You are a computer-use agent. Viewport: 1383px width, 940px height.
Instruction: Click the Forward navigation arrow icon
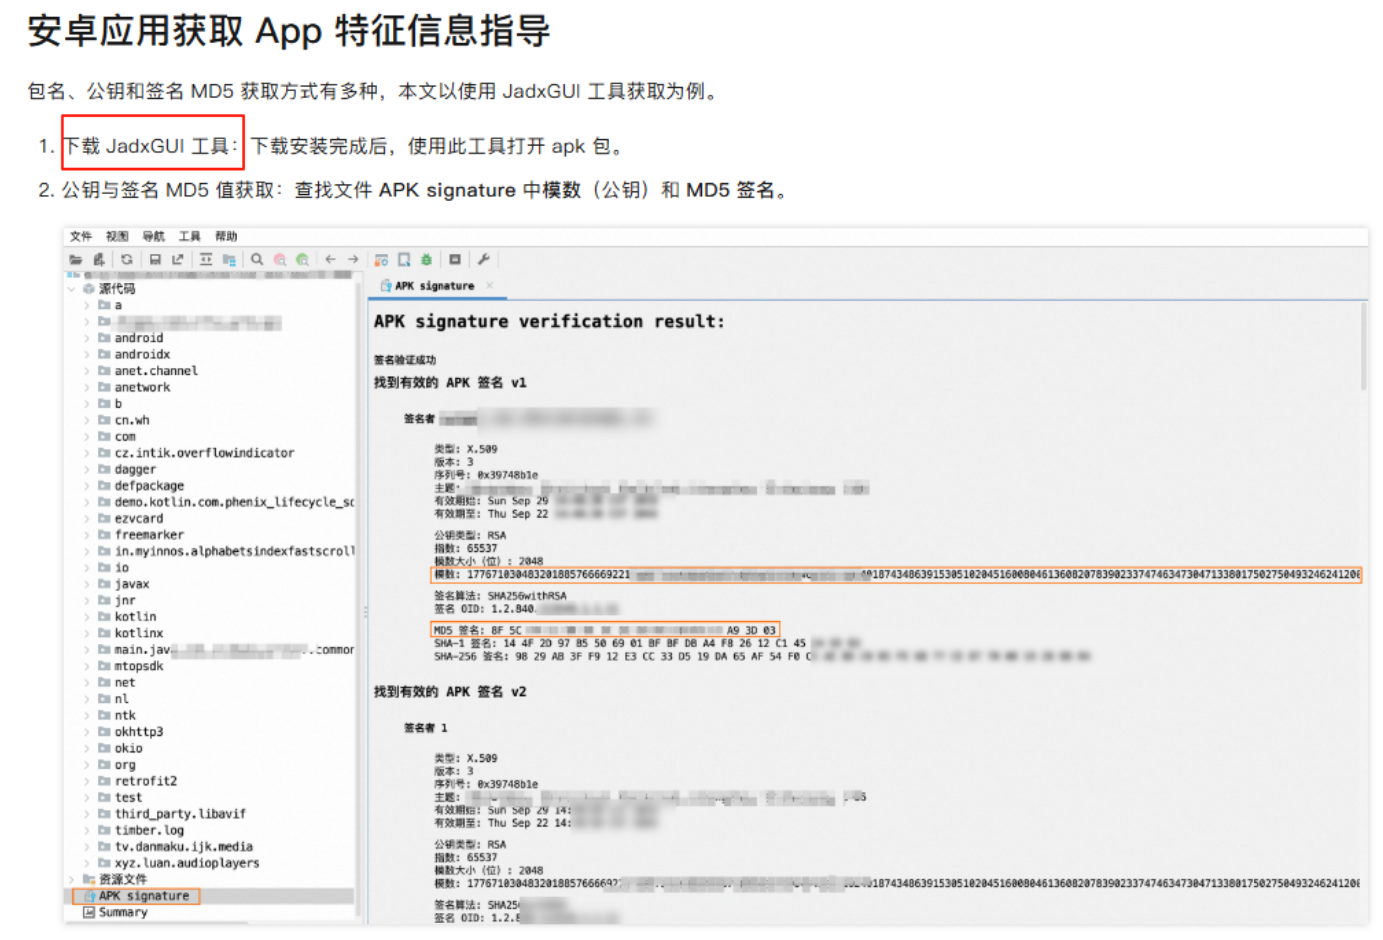pos(353,259)
